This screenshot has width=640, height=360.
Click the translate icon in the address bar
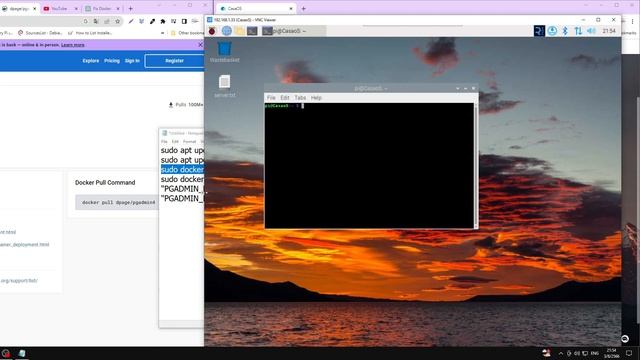[96, 21]
